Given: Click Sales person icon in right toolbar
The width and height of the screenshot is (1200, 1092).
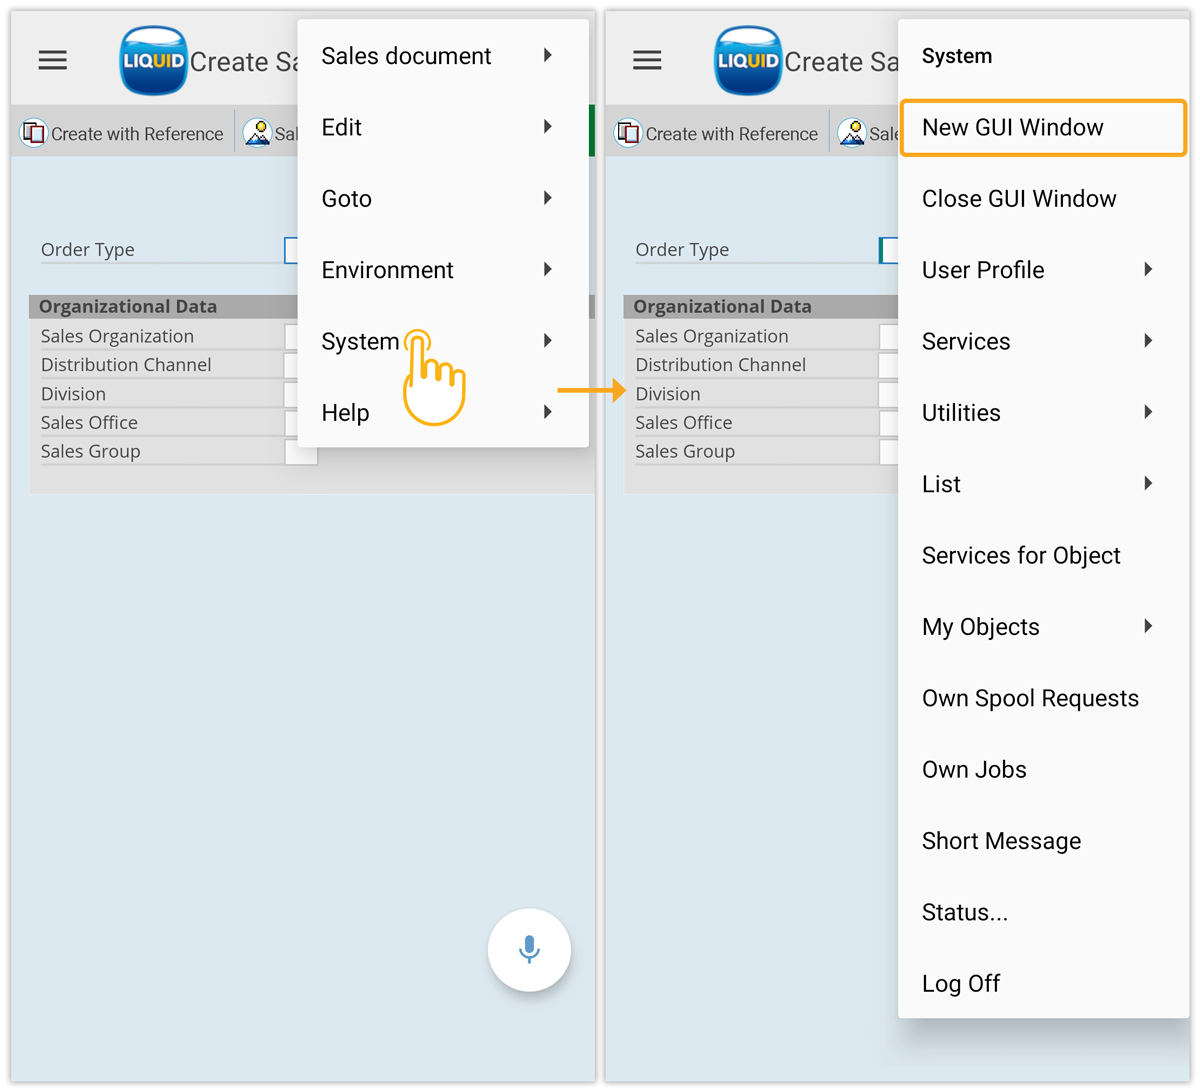Looking at the screenshot, I should [852, 133].
